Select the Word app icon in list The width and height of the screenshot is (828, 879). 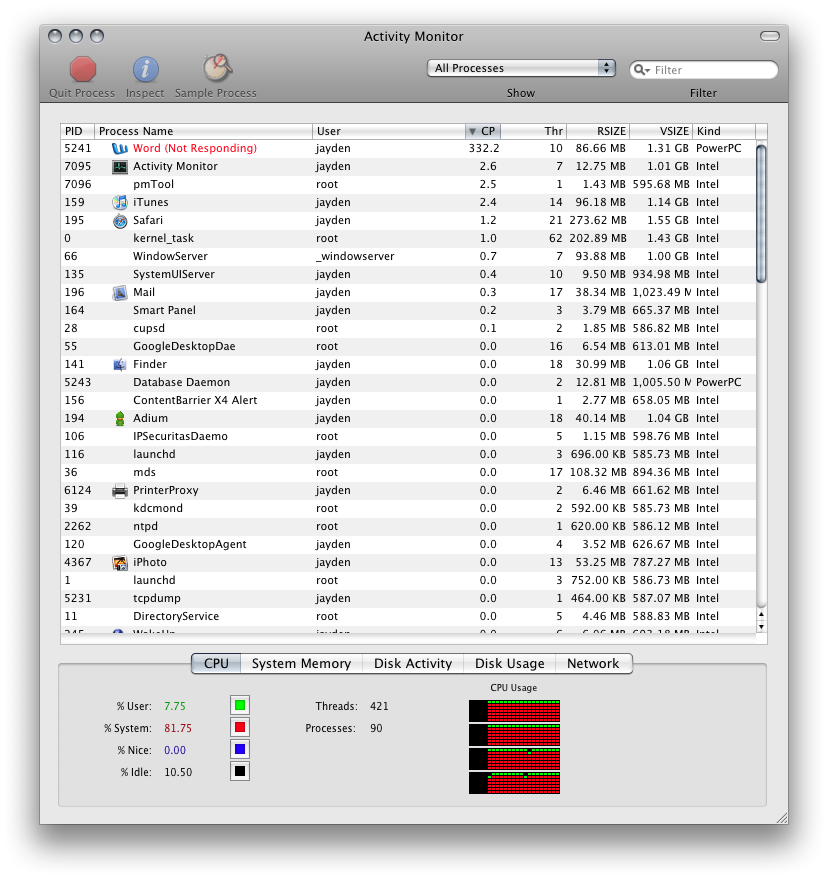point(119,149)
